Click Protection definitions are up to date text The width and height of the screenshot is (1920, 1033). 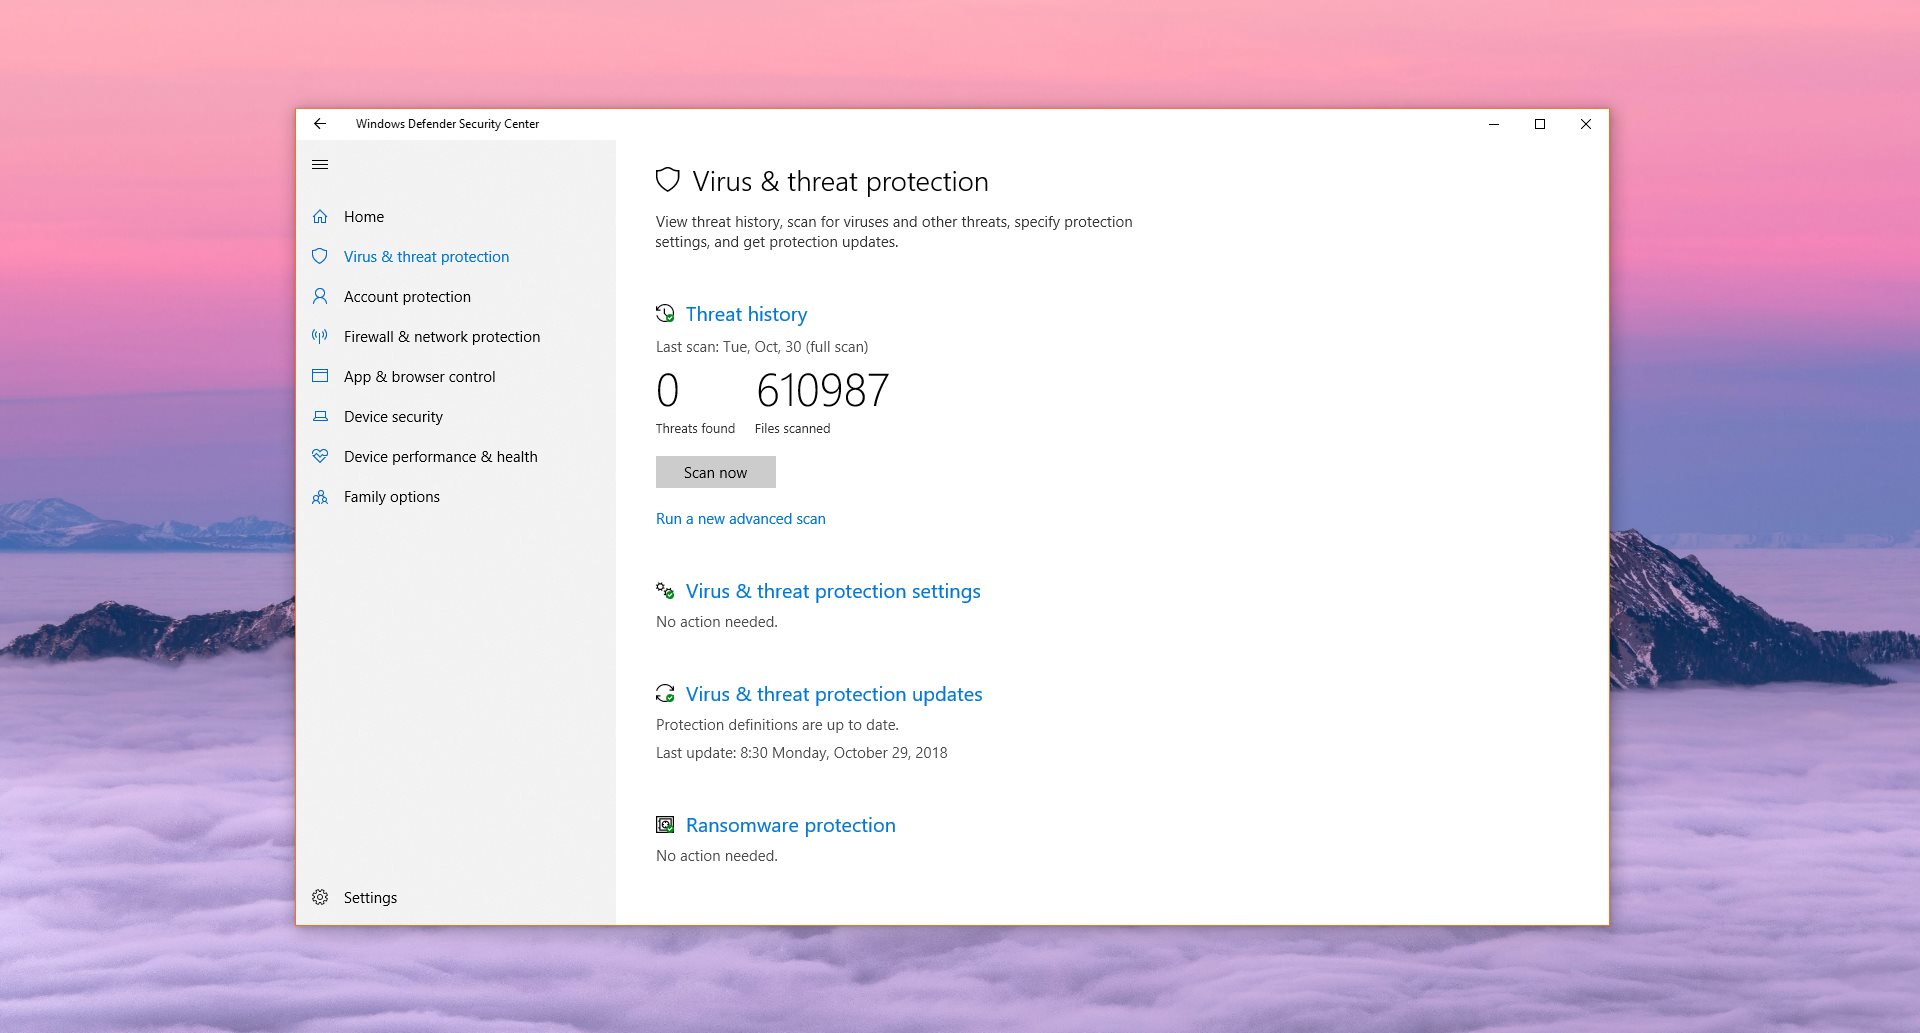point(777,725)
